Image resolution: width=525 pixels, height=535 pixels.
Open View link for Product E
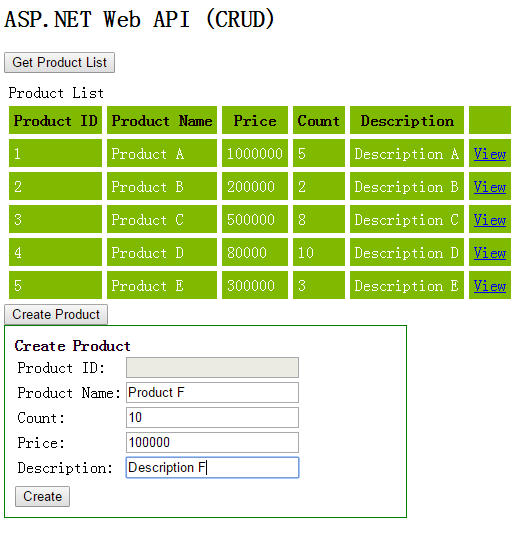tap(490, 286)
